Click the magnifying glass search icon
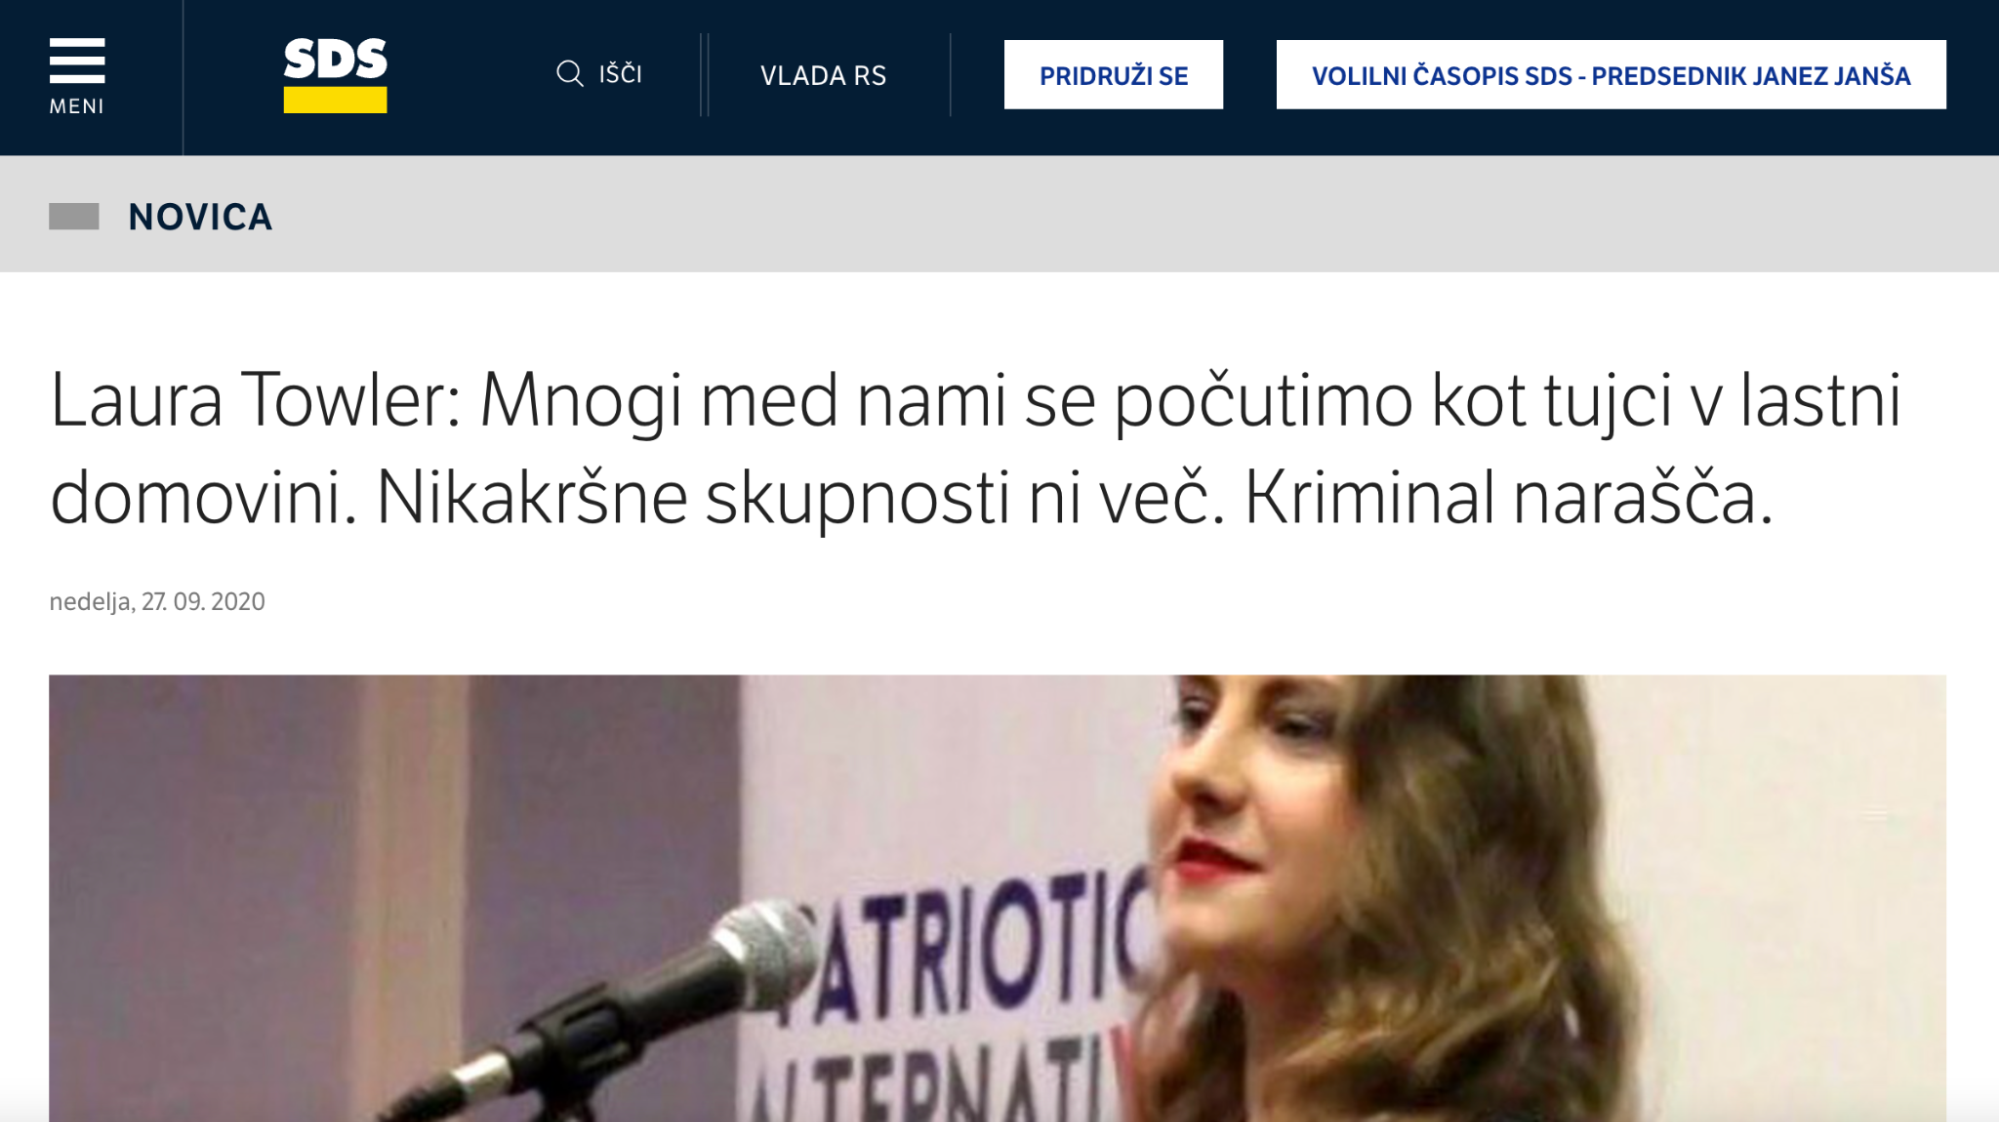Image resolution: width=1999 pixels, height=1122 pixels. [x=570, y=74]
